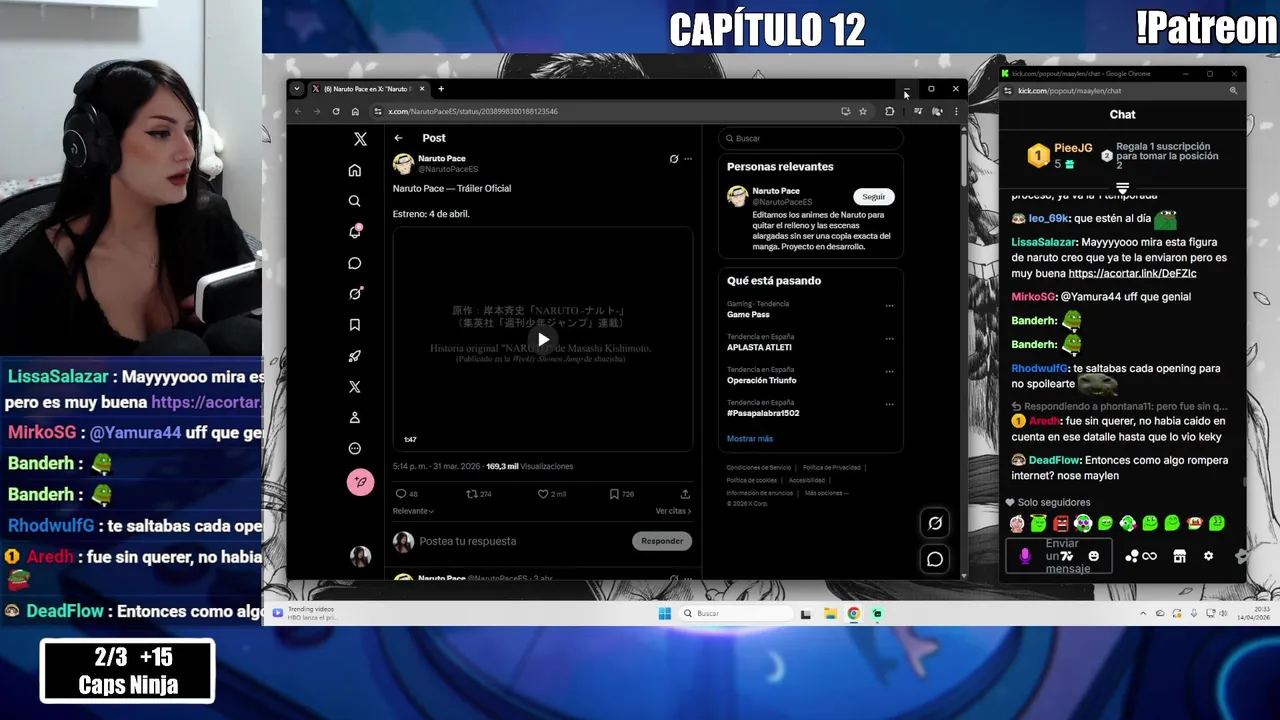The image size is (1280, 720).
Task: Click Grok icon on Naruto Pace post
Action: click(x=673, y=159)
